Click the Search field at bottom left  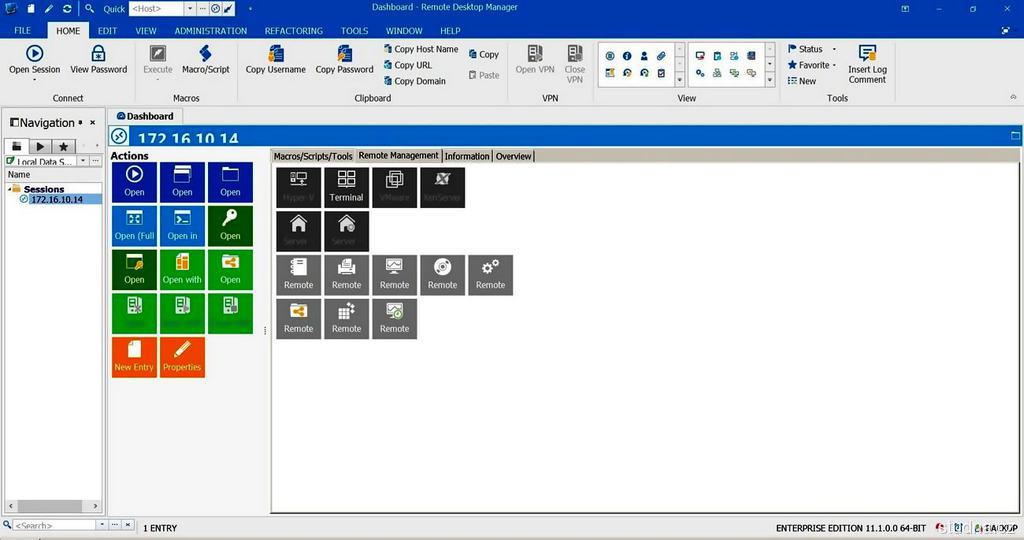[55, 525]
